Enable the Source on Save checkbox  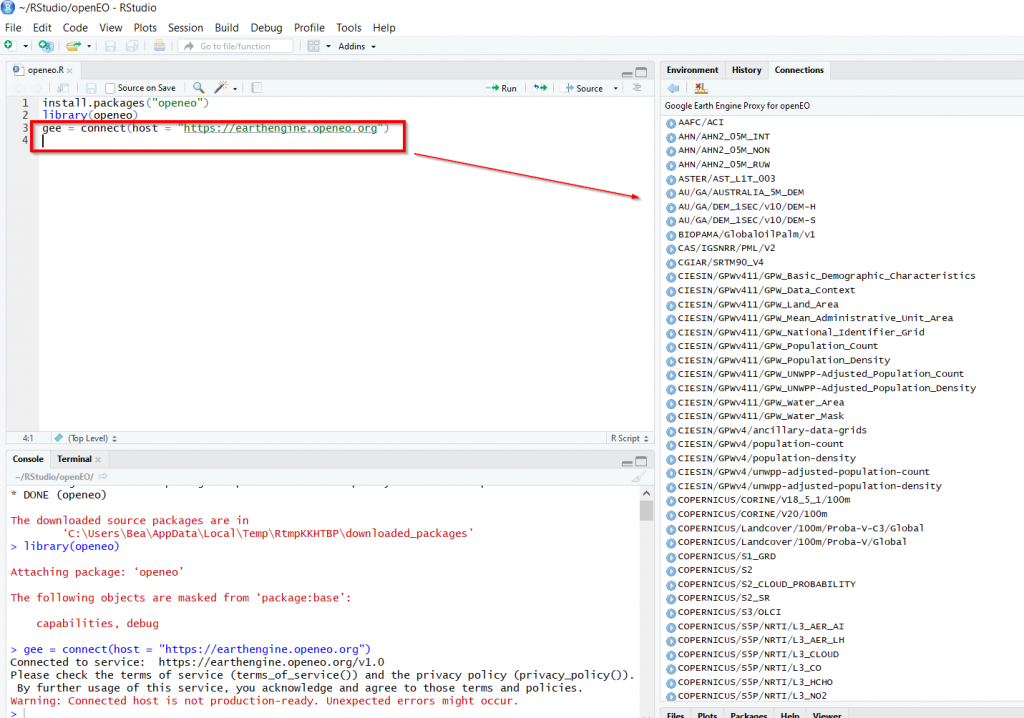tap(110, 88)
